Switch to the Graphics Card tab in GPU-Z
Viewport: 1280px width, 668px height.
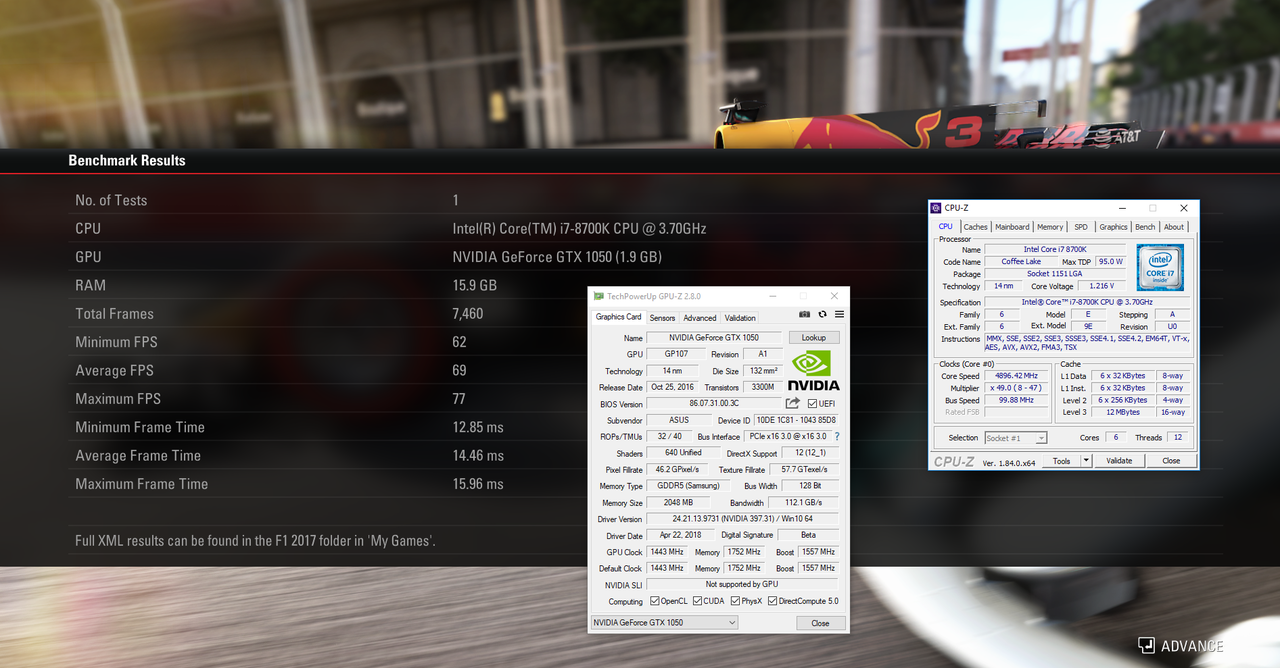click(618, 317)
